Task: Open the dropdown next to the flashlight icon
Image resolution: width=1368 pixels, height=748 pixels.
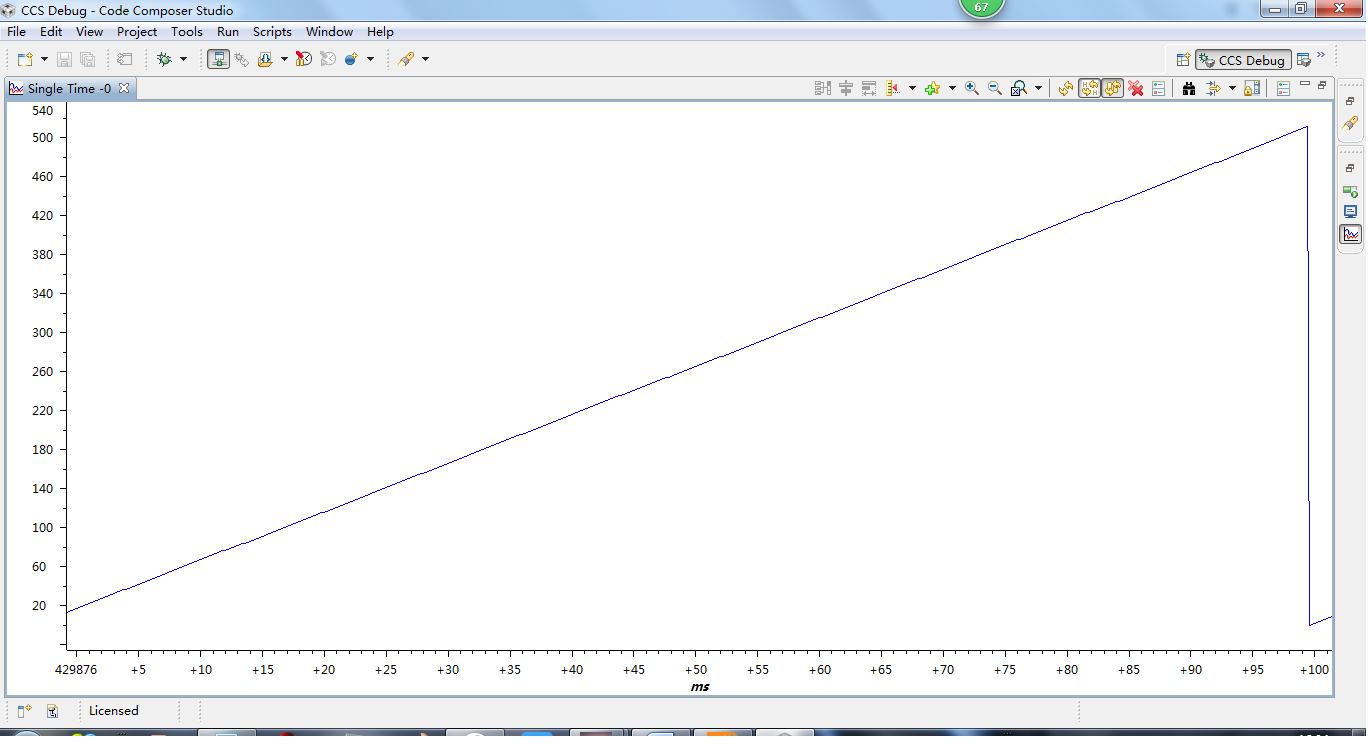Action: (x=425, y=60)
